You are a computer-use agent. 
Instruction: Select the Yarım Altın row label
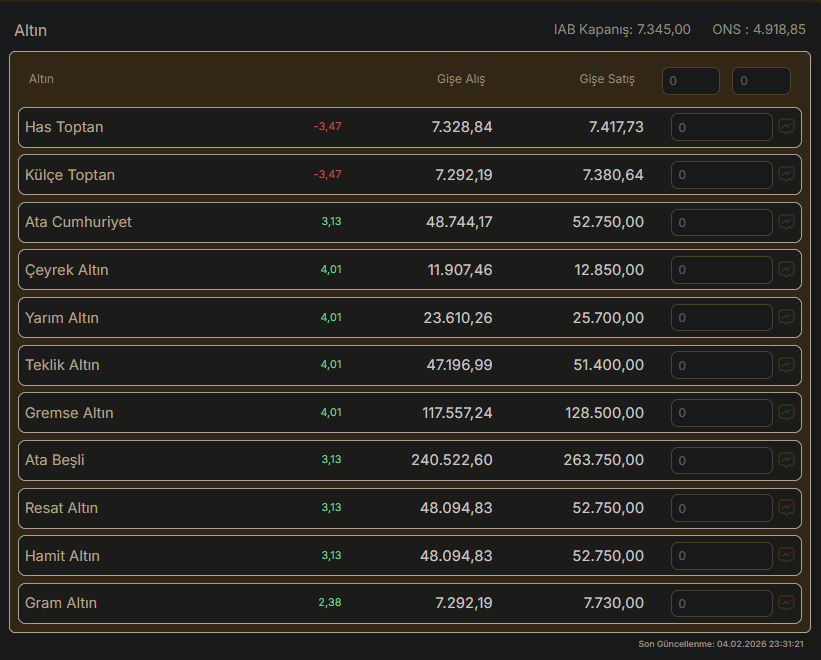(x=62, y=318)
